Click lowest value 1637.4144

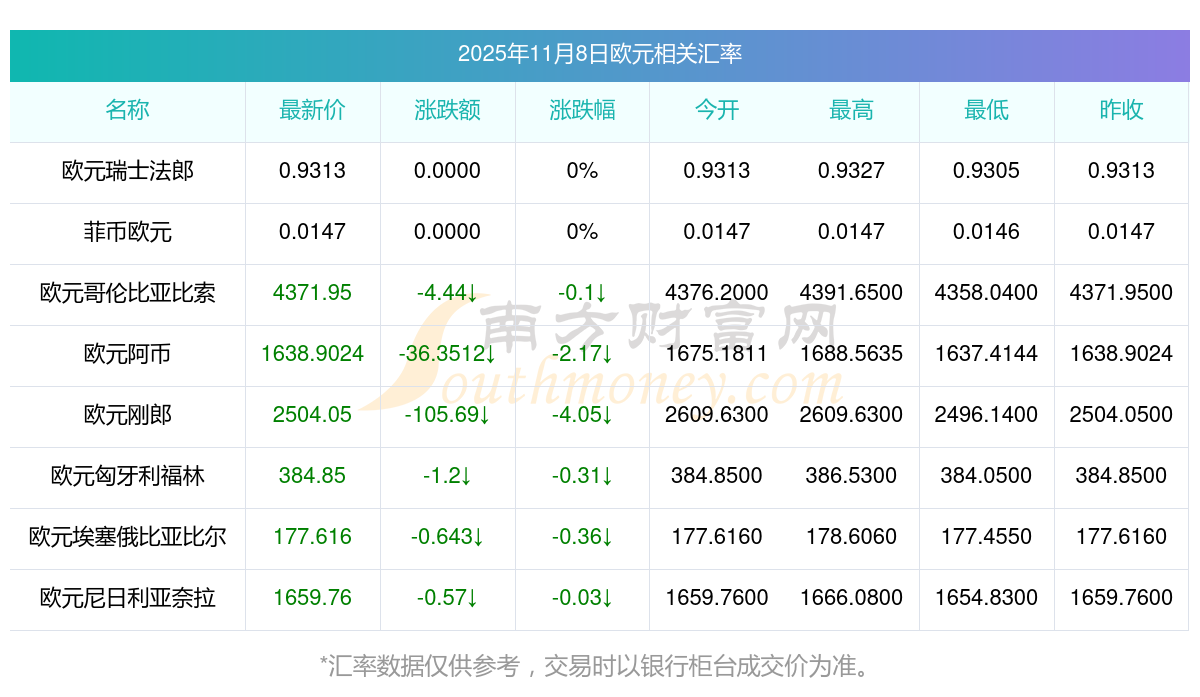click(x=986, y=354)
